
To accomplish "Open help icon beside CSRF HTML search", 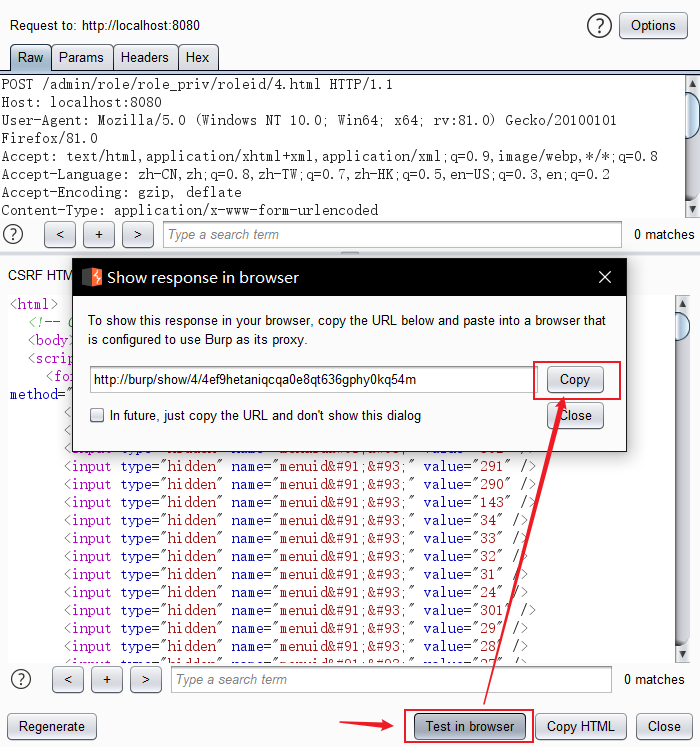I will click(x=21, y=679).
